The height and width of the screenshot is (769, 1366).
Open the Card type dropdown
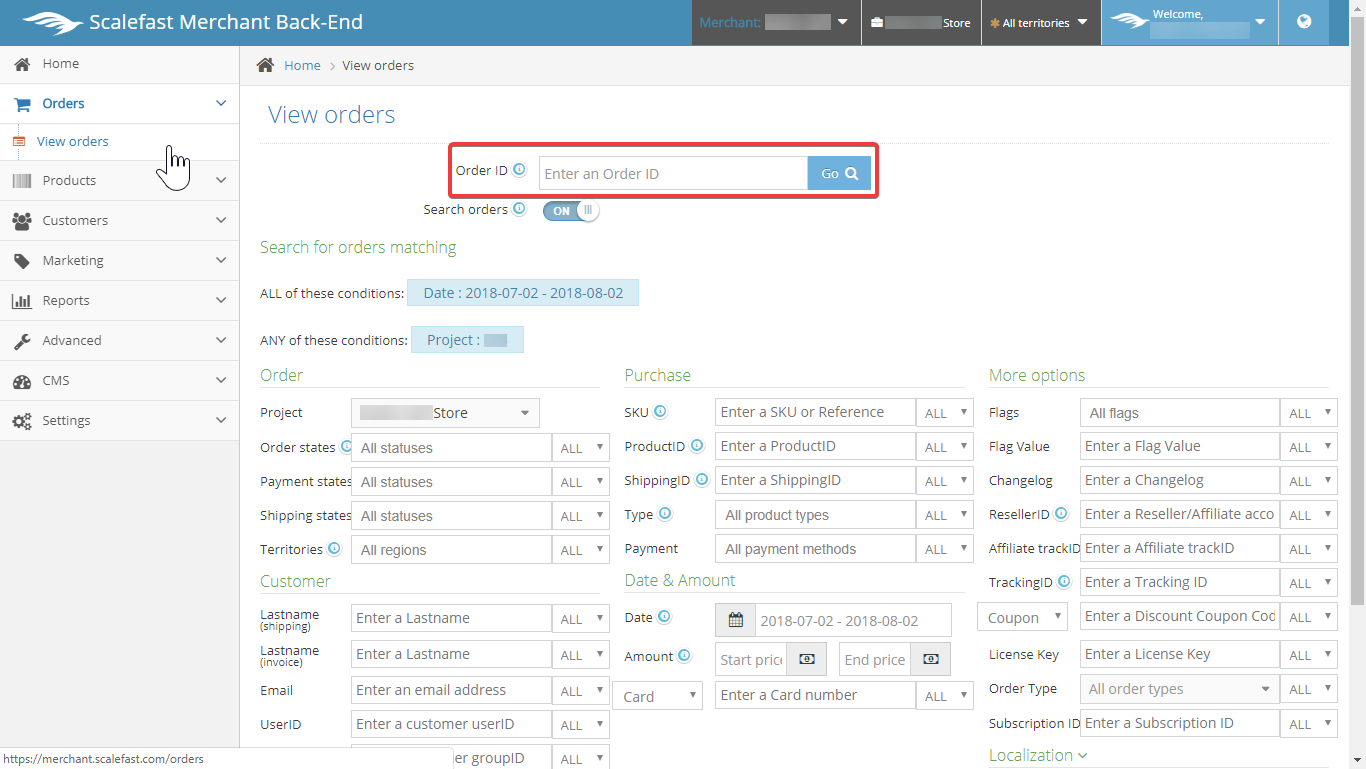click(x=657, y=696)
